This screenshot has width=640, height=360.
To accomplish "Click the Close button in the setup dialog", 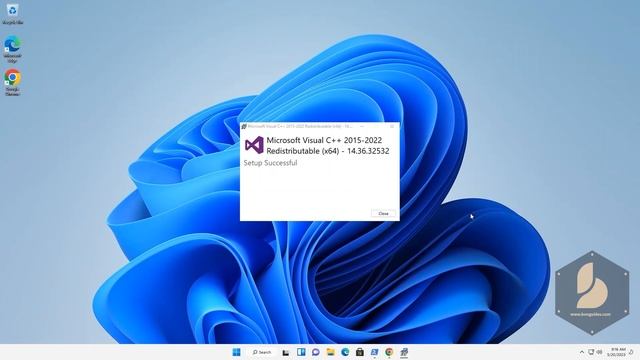I will [x=383, y=213].
